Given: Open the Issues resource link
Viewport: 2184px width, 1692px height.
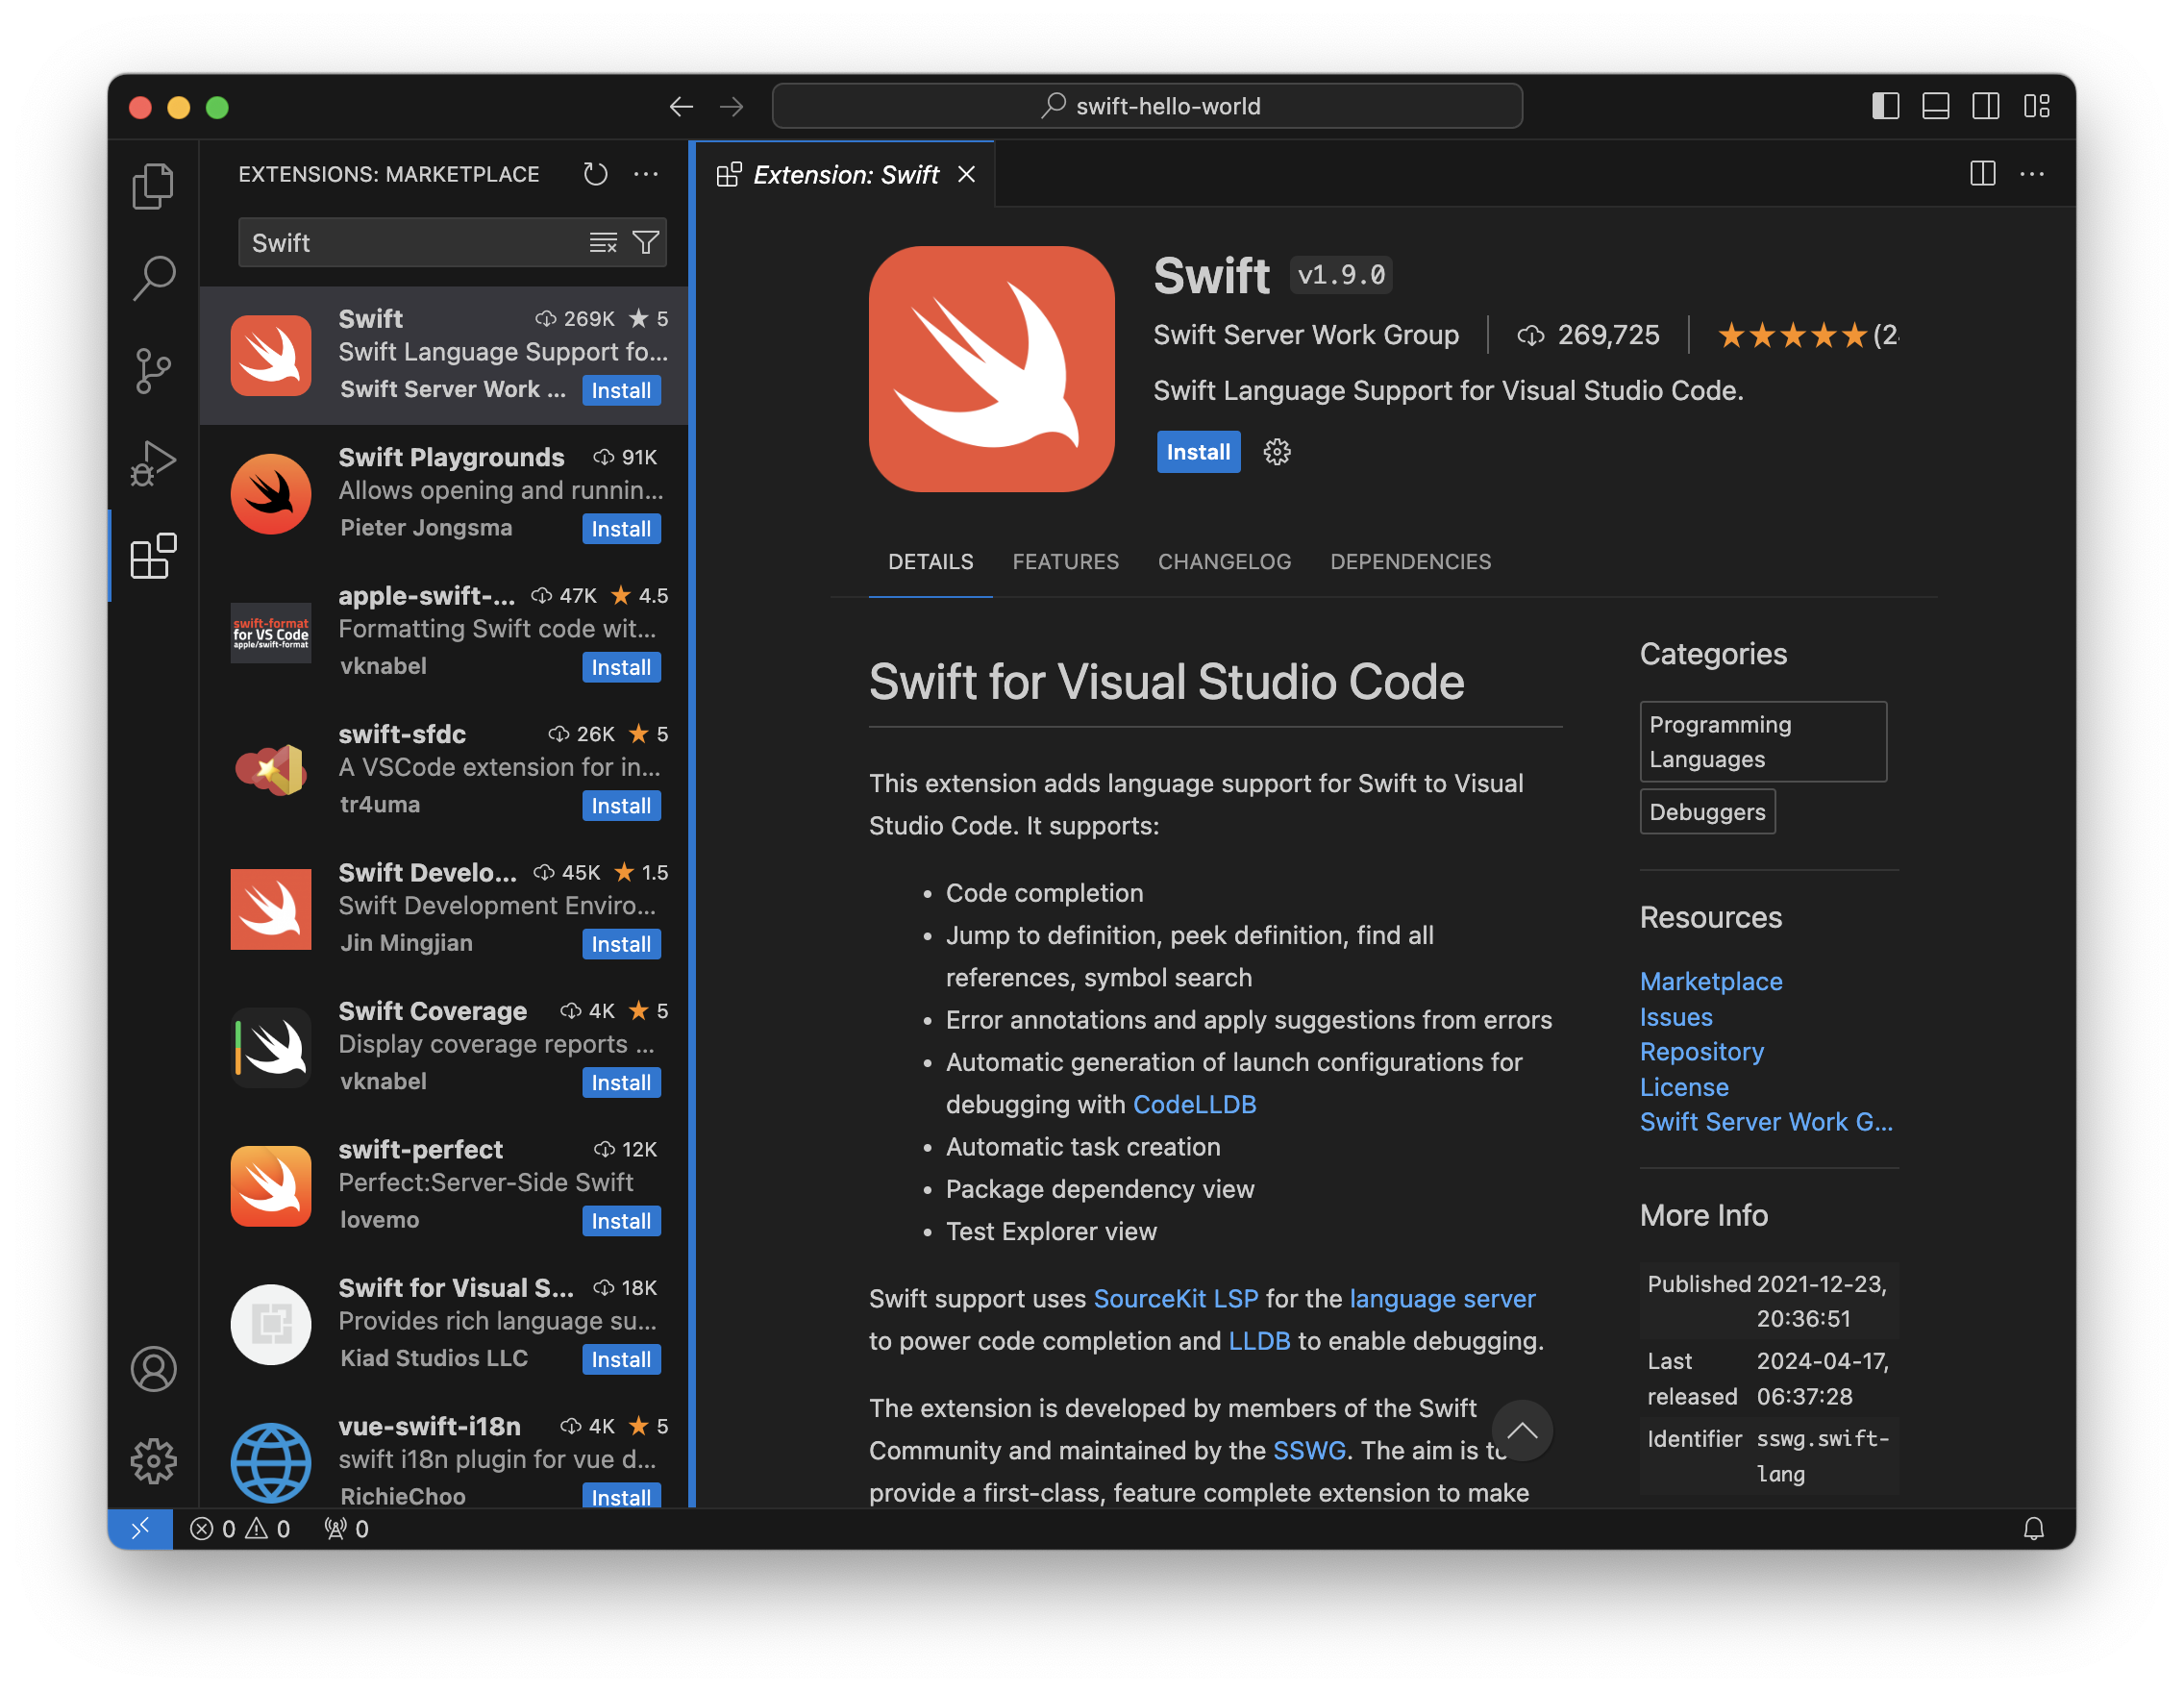Looking at the screenshot, I should 1675,1017.
